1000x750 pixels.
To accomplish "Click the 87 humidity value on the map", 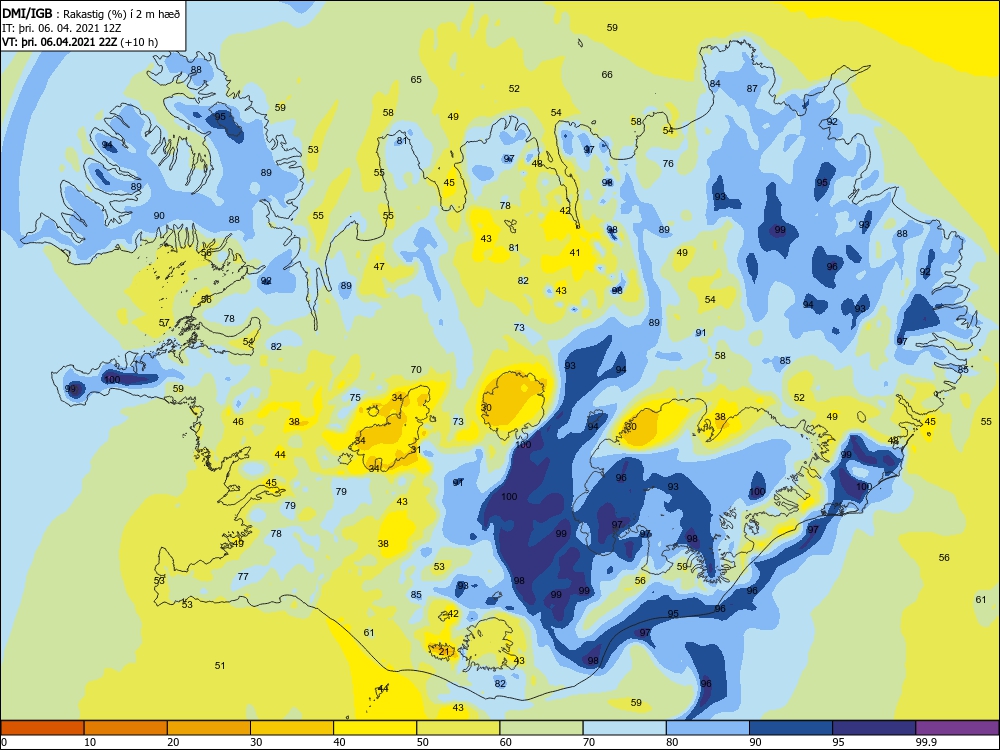I will coord(752,89).
